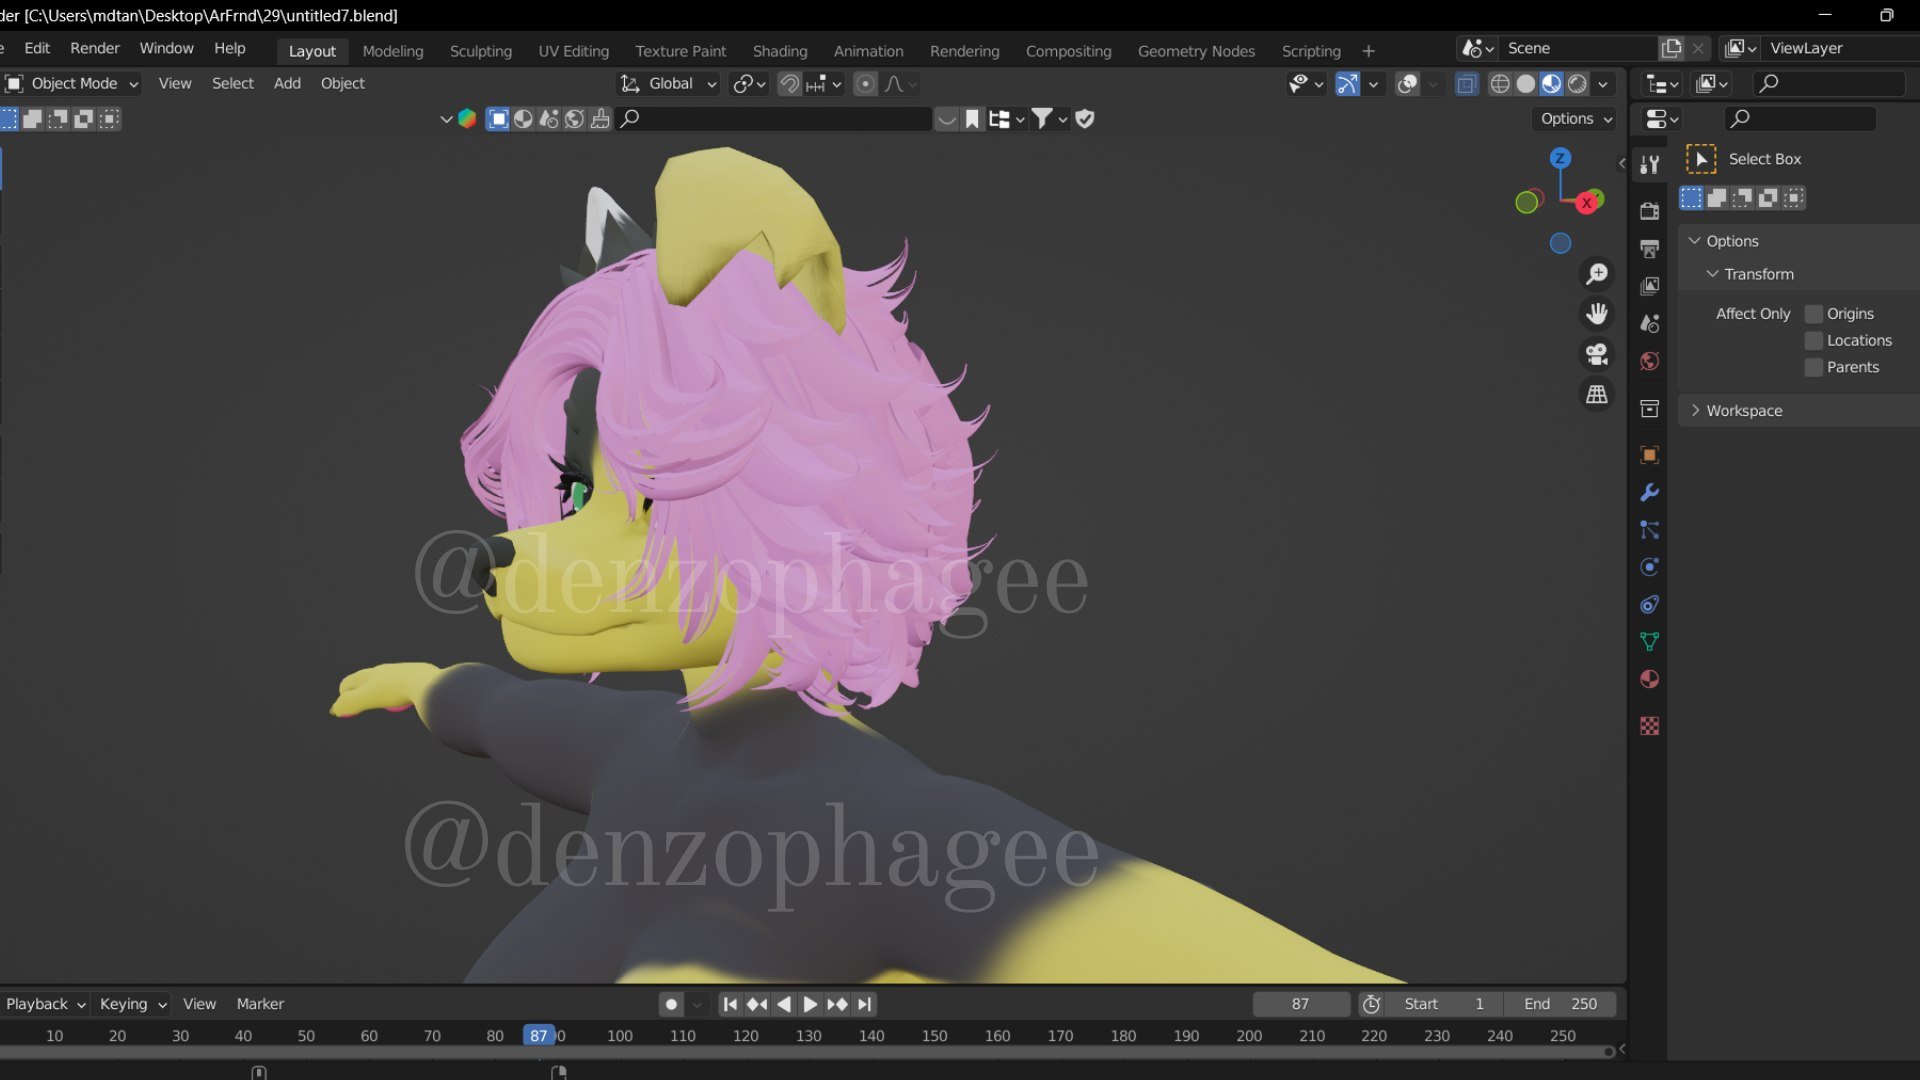The width and height of the screenshot is (1920, 1080).
Task: Enable Affect Only Parents checkbox
Action: tap(1813, 368)
